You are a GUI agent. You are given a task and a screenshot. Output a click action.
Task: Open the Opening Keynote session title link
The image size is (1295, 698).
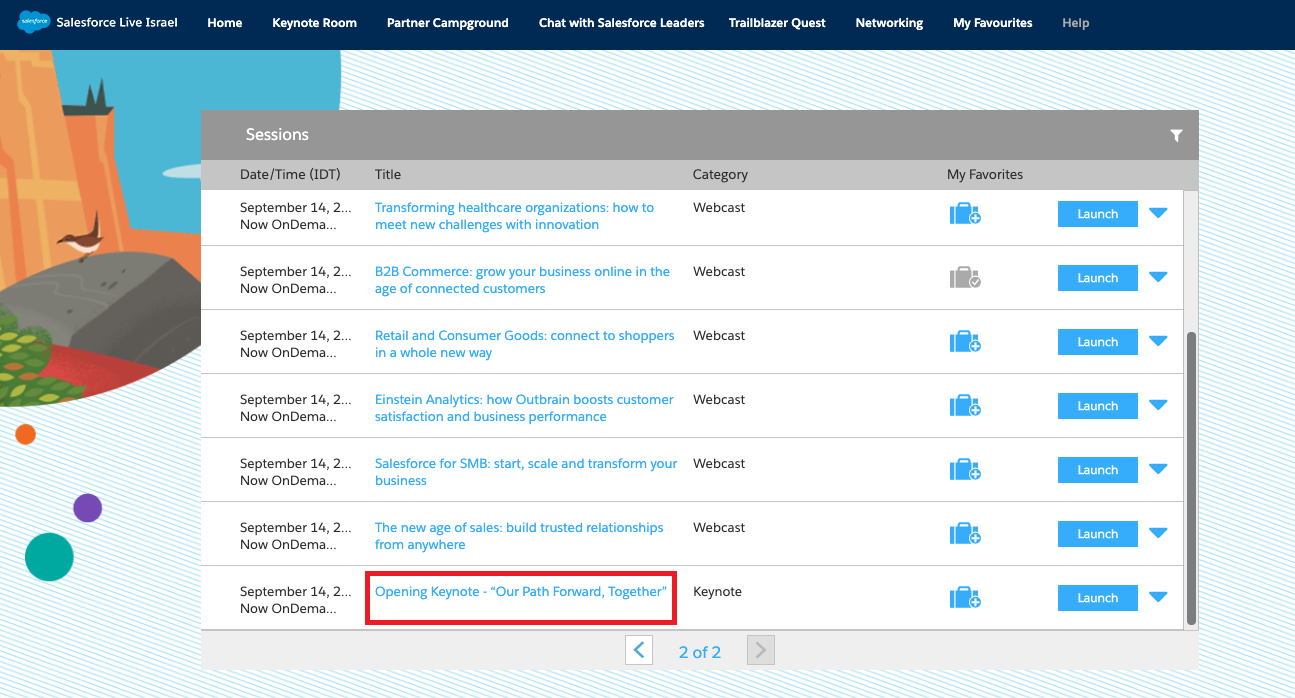[520, 592]
